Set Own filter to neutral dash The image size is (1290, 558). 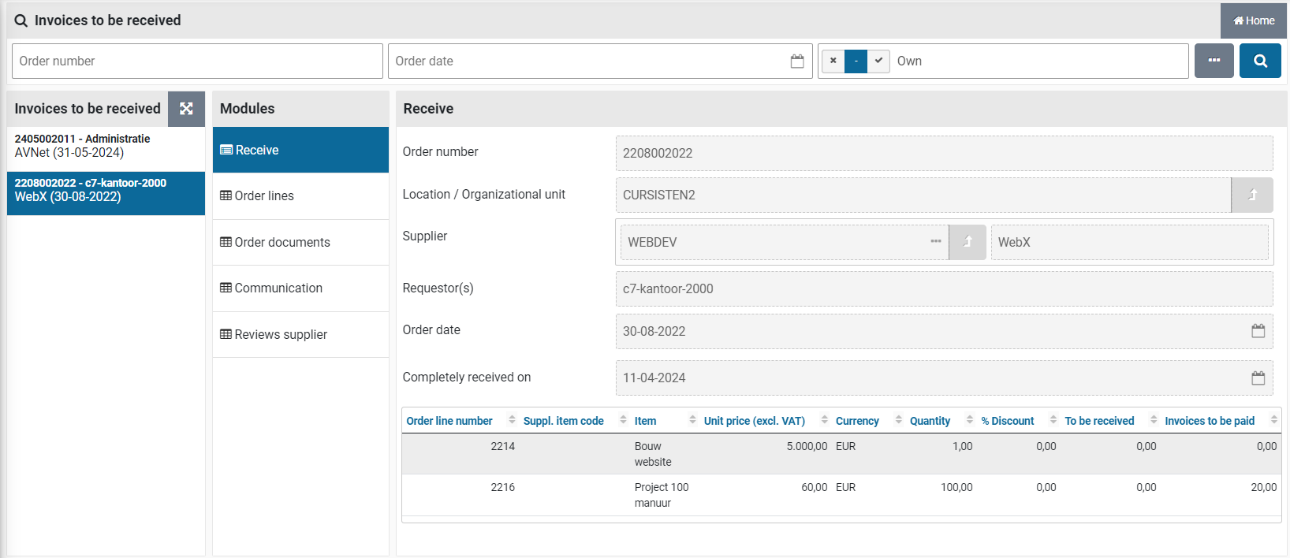pyautogui.click(x=855, y=61)
